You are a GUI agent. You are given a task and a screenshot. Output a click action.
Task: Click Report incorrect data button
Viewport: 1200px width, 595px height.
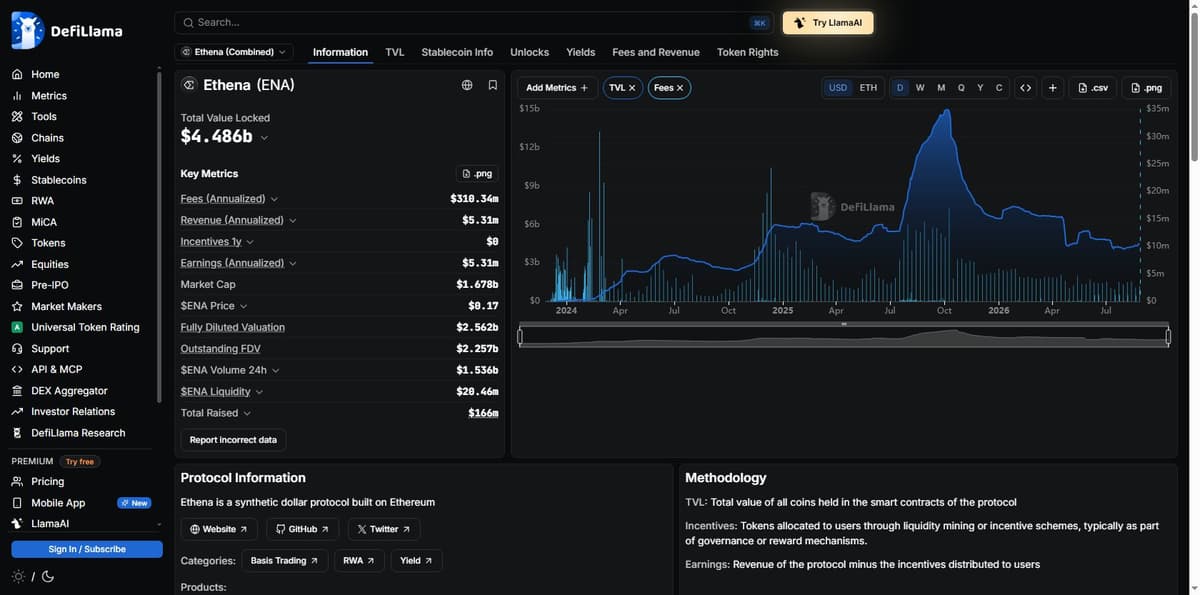[233, 440]
